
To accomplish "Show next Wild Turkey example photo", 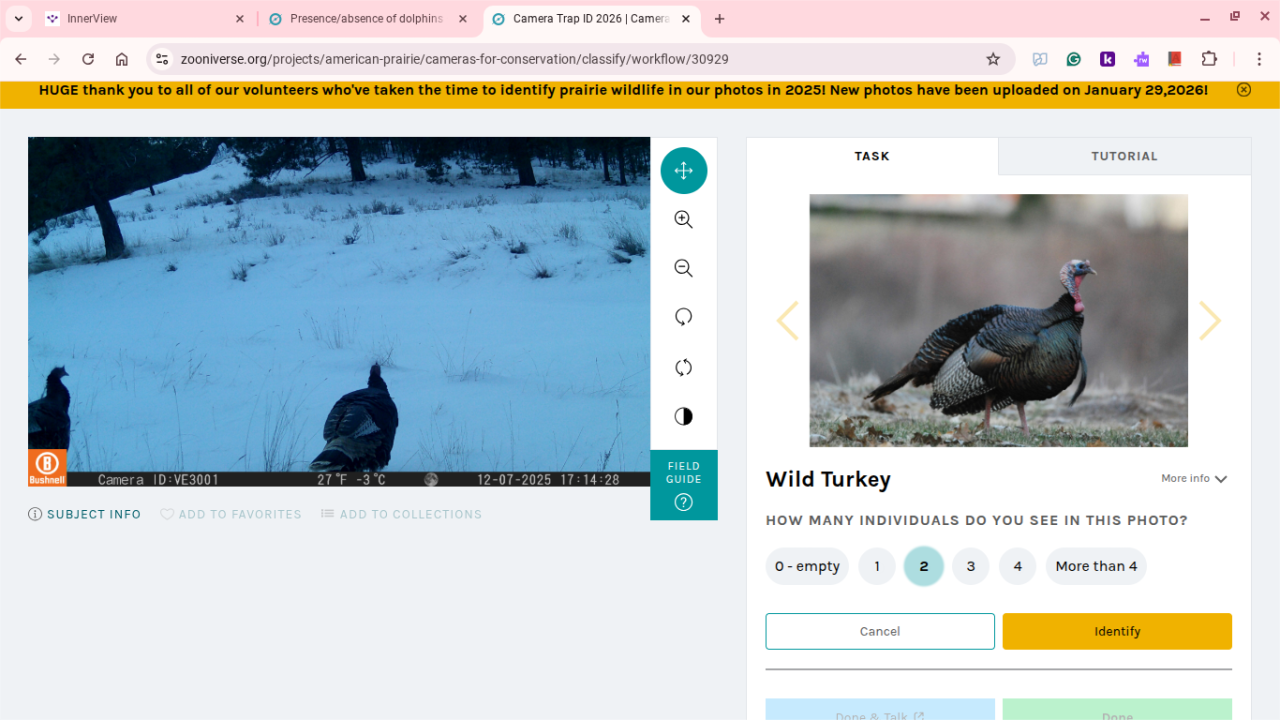I will point(1210,321).
